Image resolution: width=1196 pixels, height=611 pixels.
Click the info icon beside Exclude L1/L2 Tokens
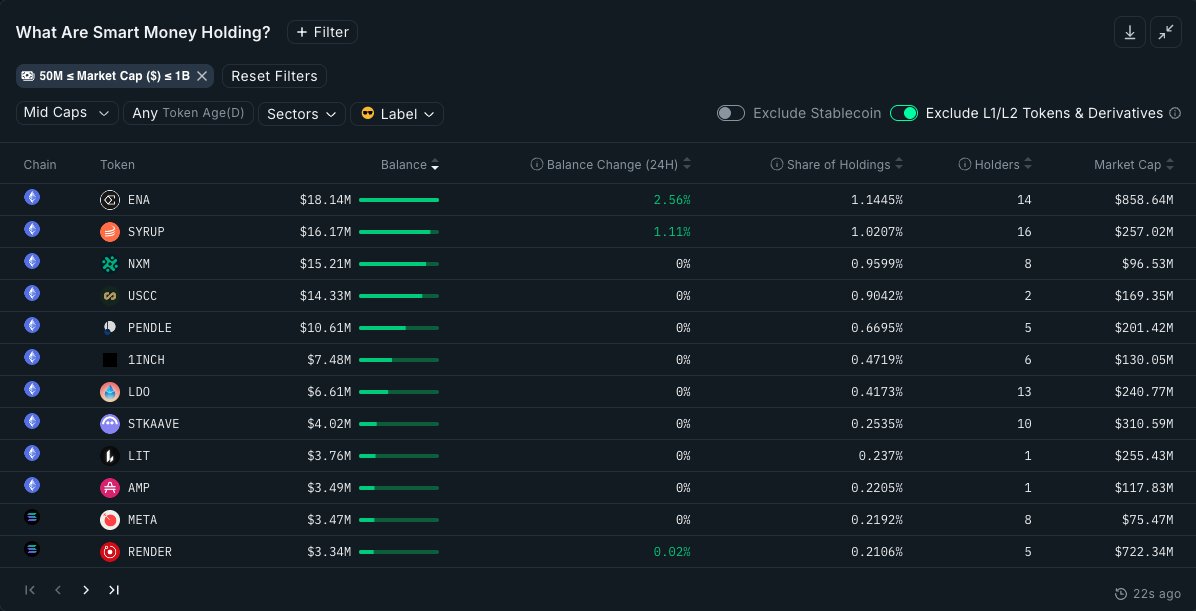[x=1175, y=114]
